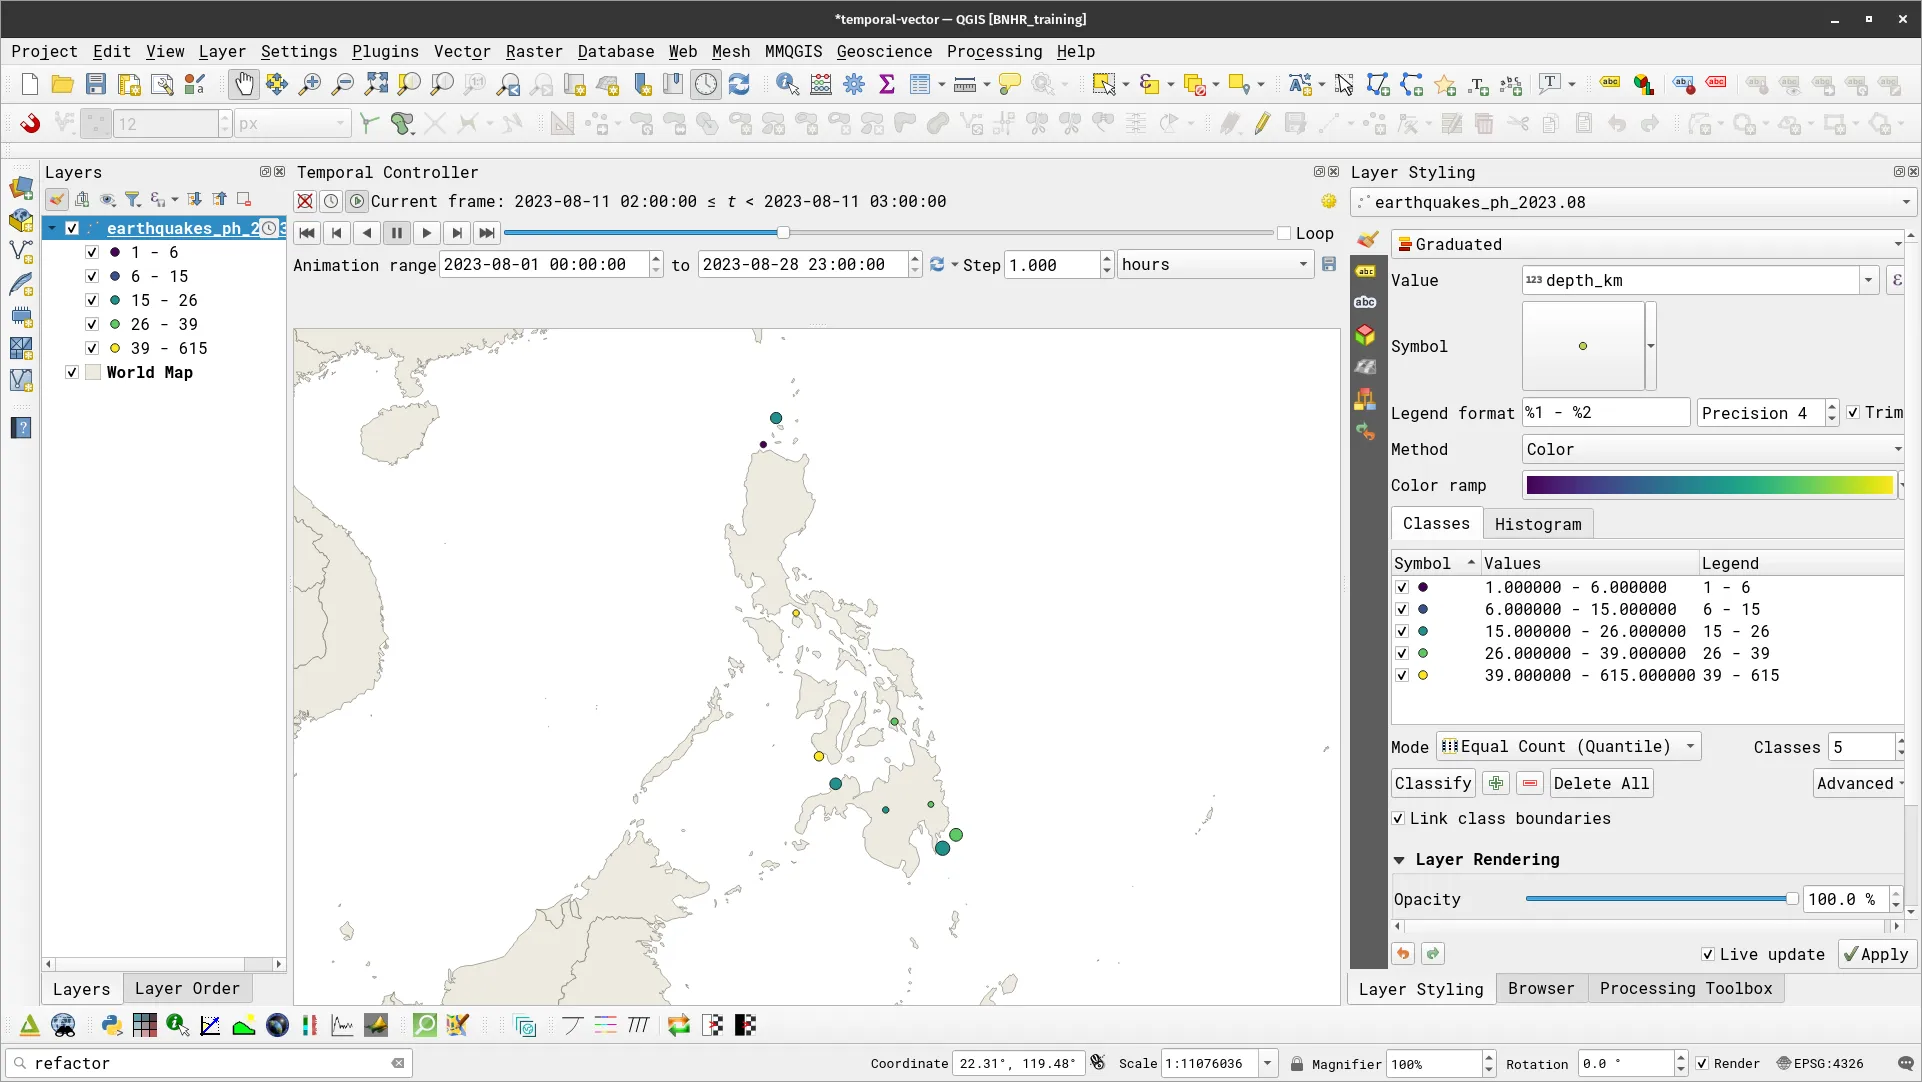Screen dimensions: 1922x1082
Task: Enable the snapping magnet icon
Action: tap(30, 124)
